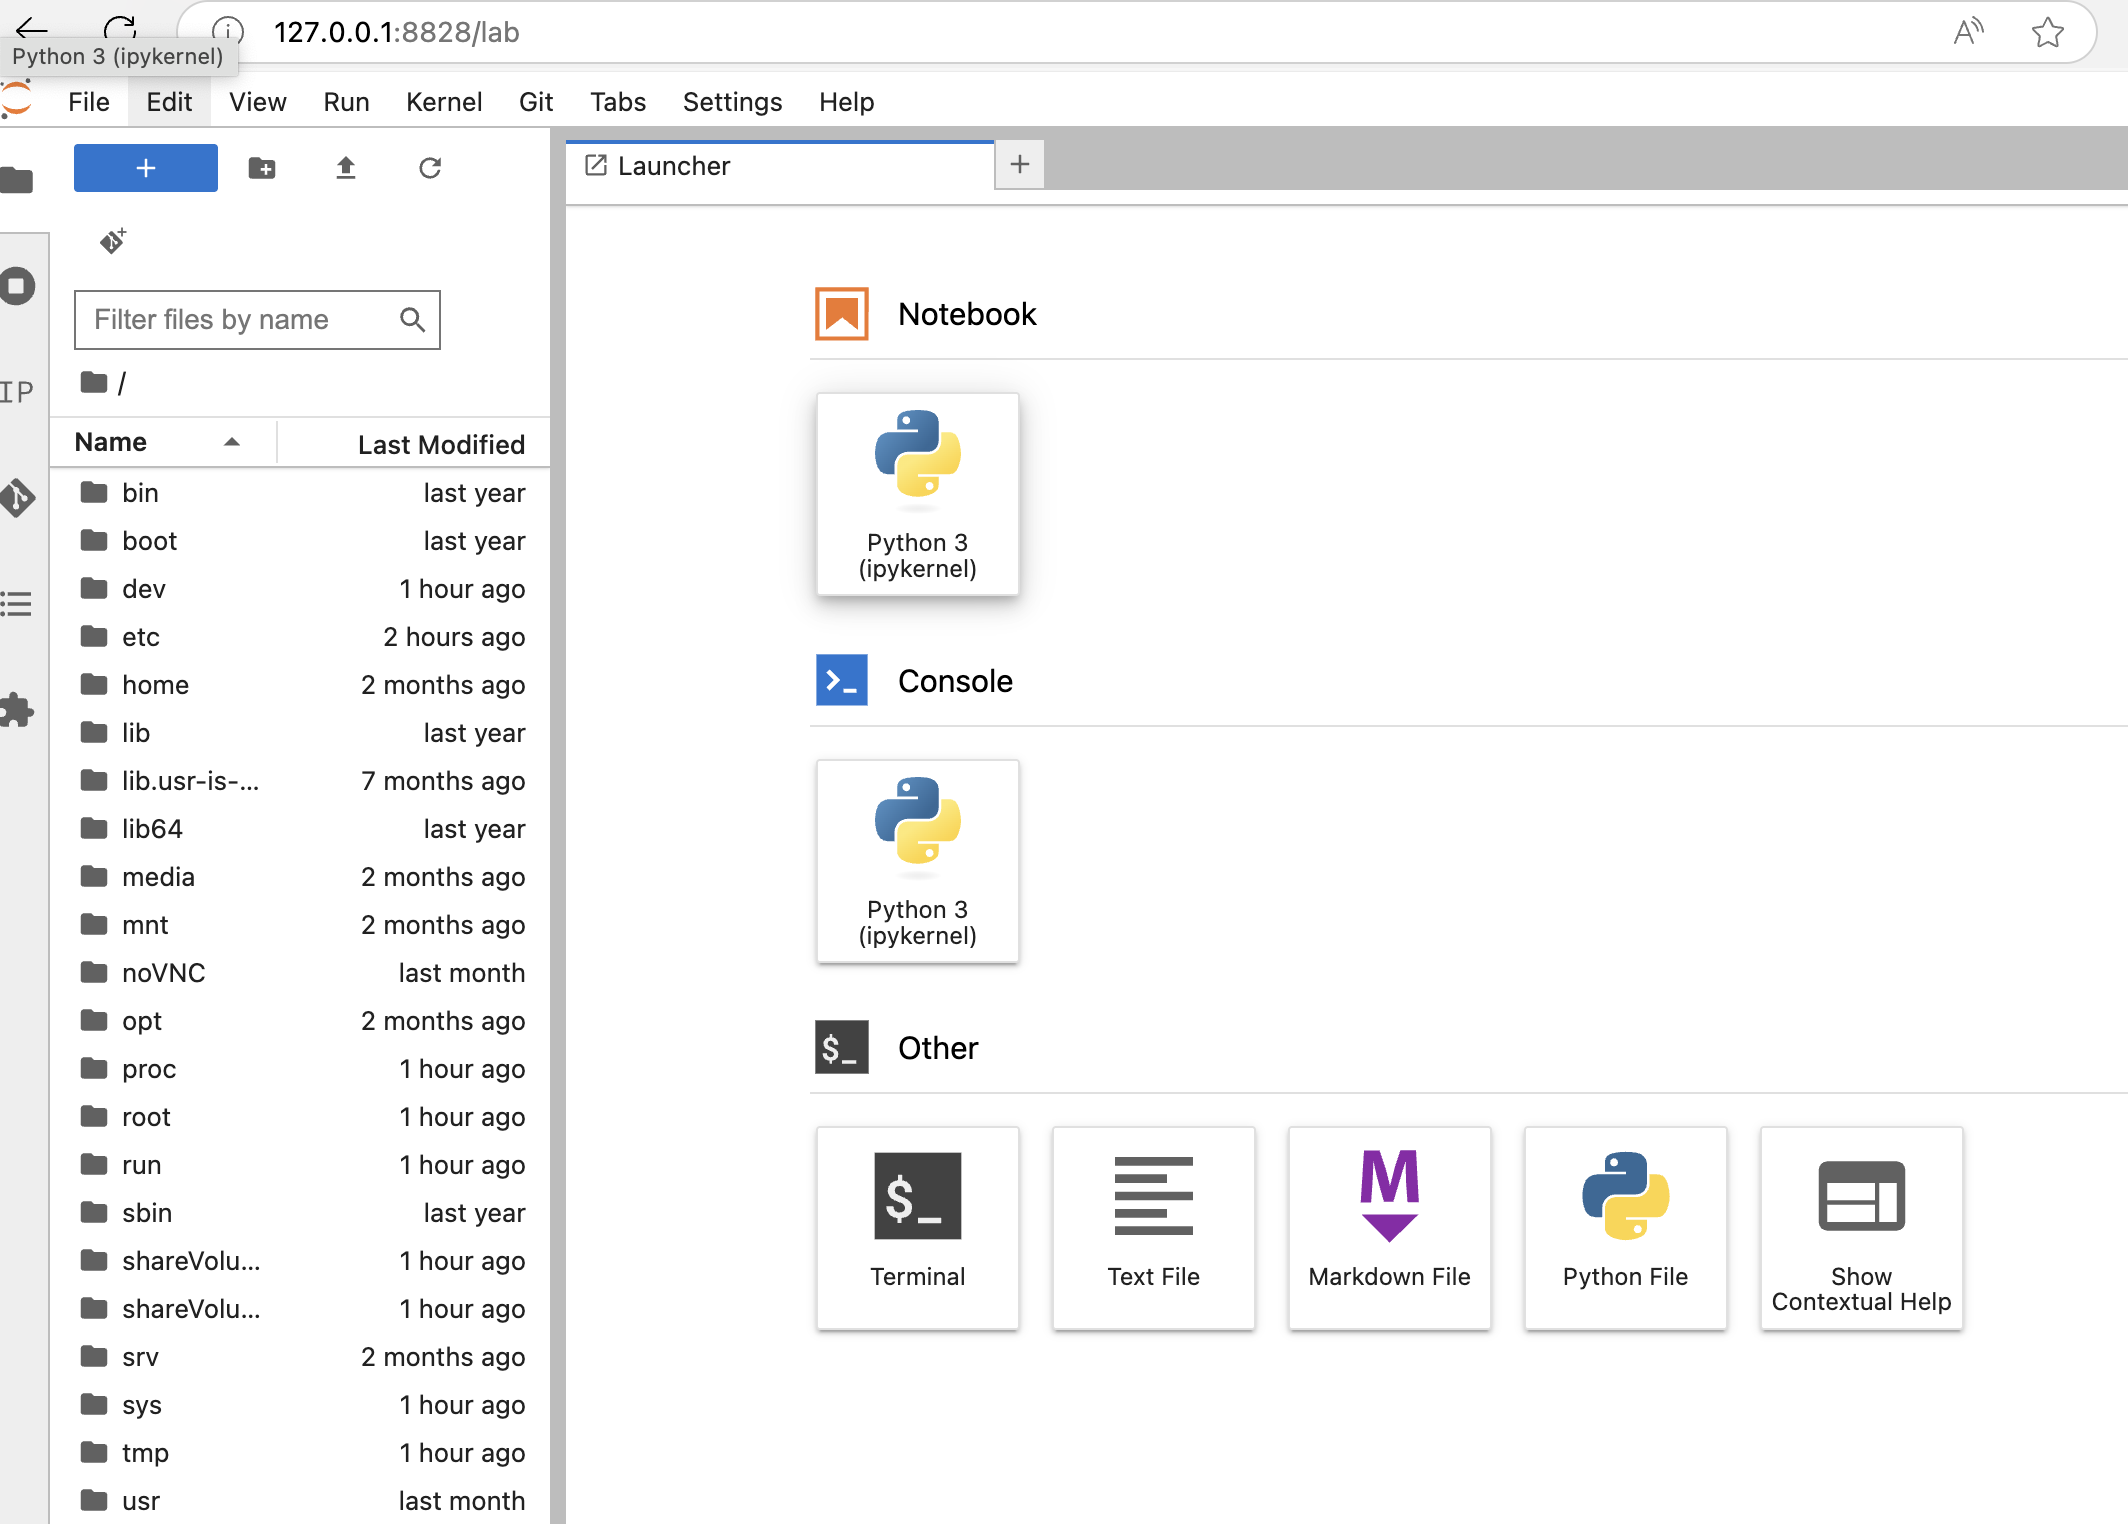2128x1524 pixels.
Task: Select the proc folder
Action: (300, 1069)
